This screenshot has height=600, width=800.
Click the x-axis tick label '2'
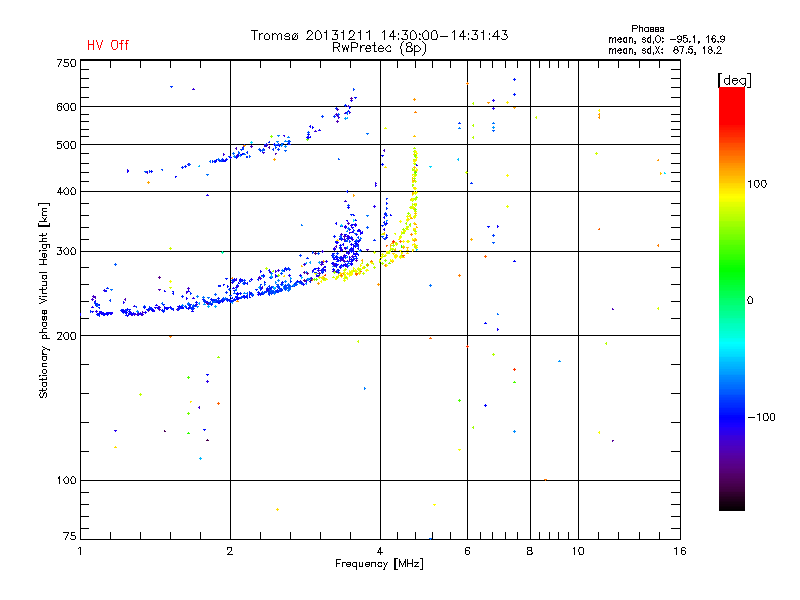(230, 551)
